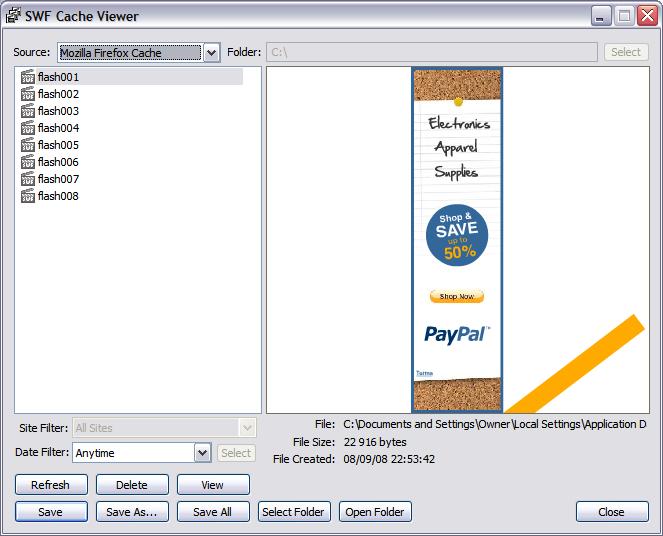Image resolution: width=663 pixels, height=536 pixels.
Task: Click the Save All button
Action: point(213,511)
